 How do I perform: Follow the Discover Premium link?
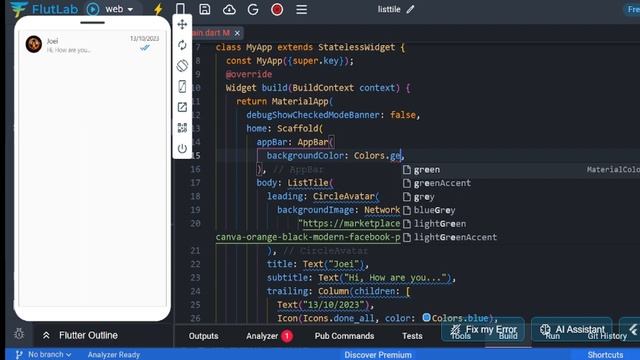tap(378, 355)
